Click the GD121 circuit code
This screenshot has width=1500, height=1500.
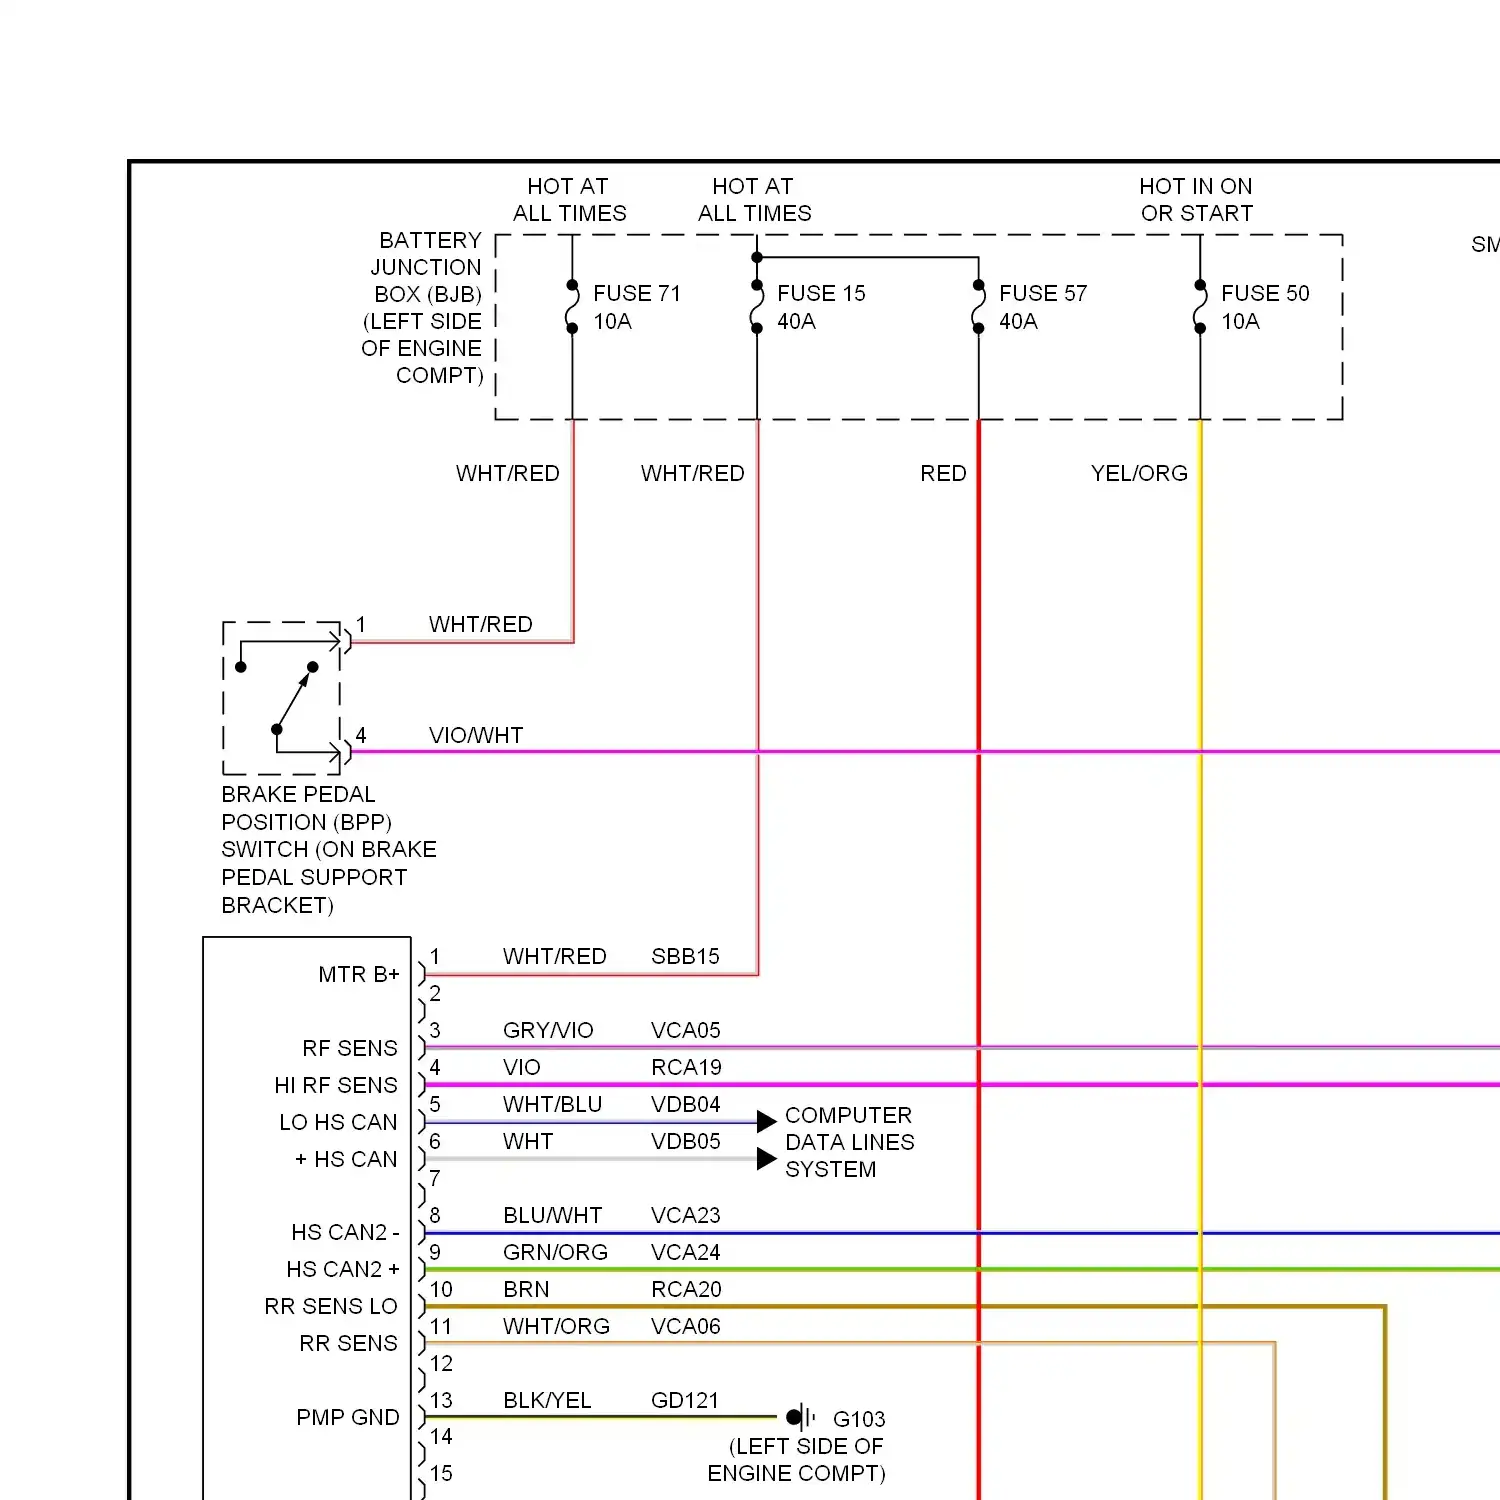pos(685,1400)
